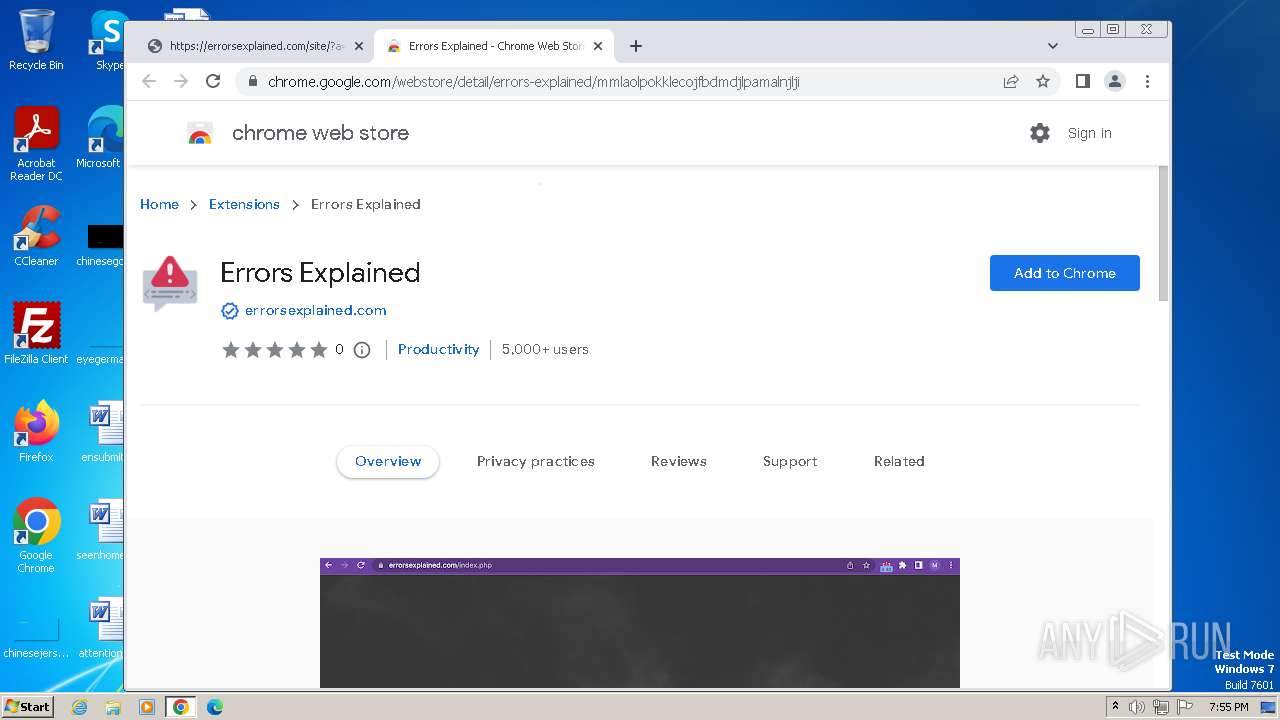Open Windows Media Player from the taskbar
1280x720 pixels.
147,707
